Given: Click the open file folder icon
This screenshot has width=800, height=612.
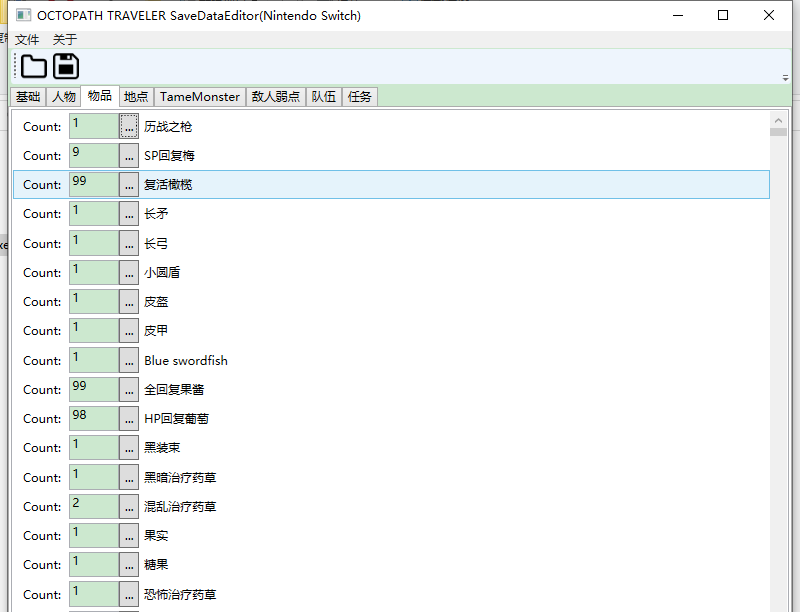Looking at the screenshot, I should 34,66.
